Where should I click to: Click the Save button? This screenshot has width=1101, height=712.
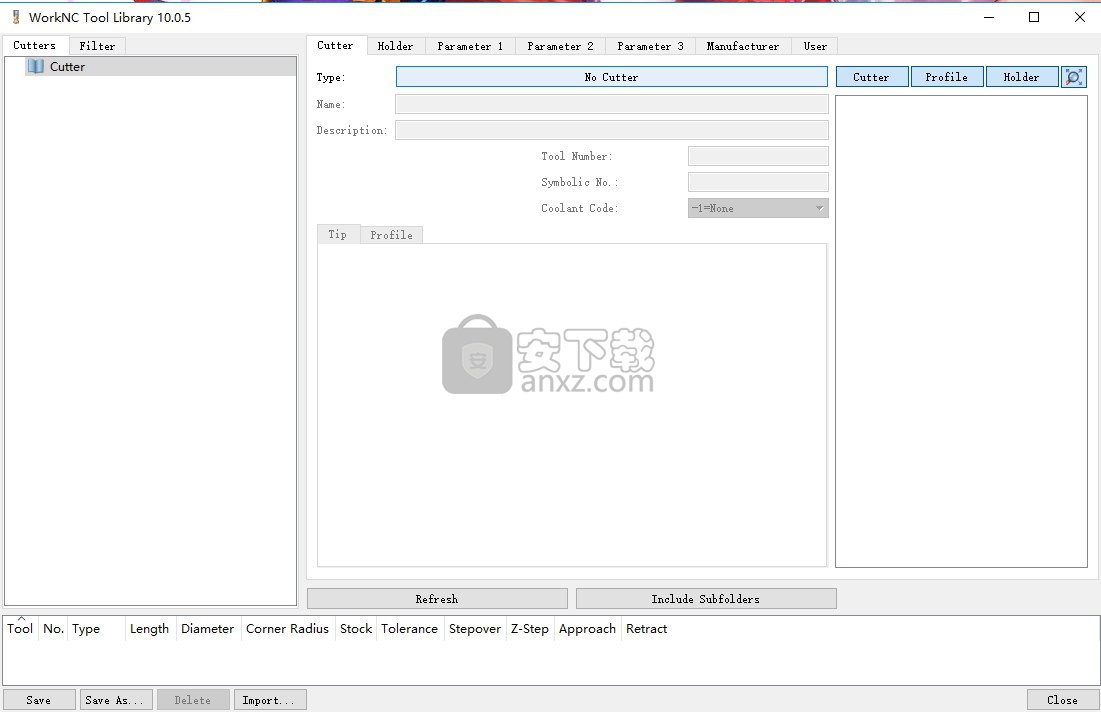click(39, 700)
